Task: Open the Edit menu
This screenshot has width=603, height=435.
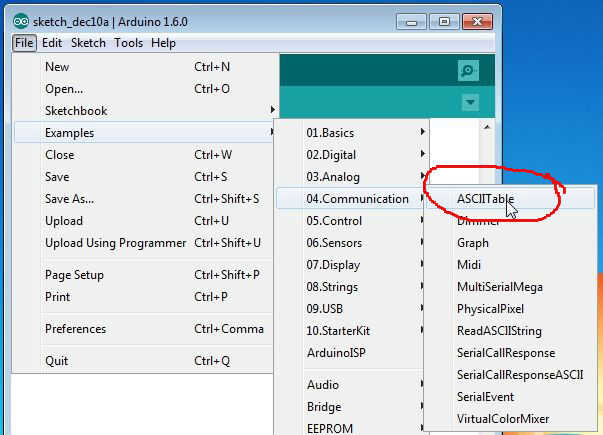Action: click(52, 43)
